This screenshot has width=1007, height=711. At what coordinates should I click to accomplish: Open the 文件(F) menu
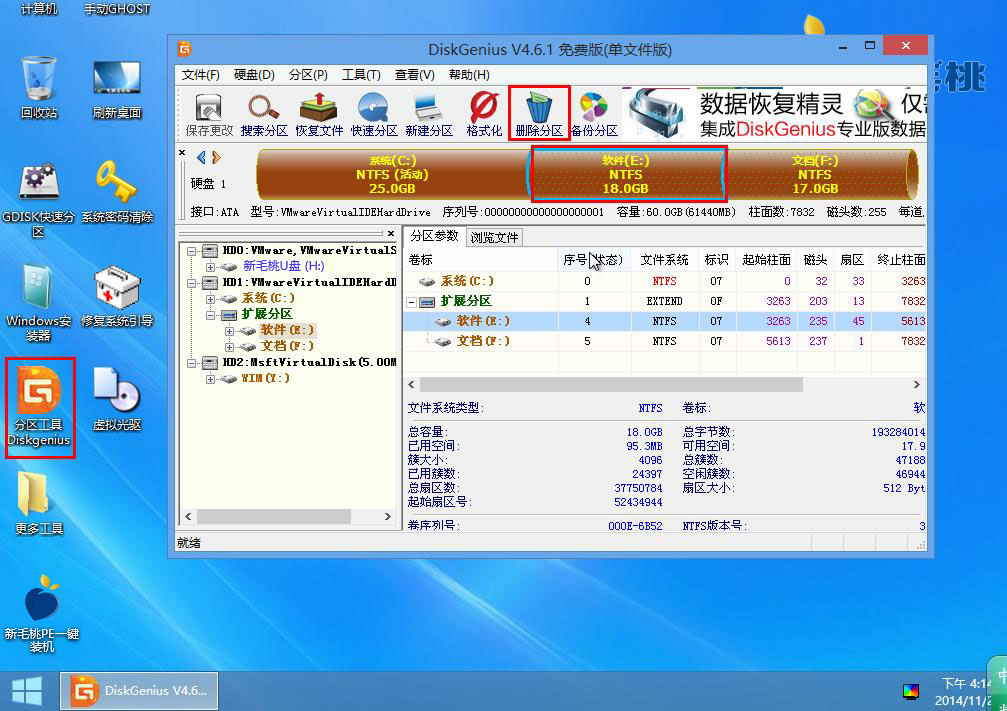[200, 75]
